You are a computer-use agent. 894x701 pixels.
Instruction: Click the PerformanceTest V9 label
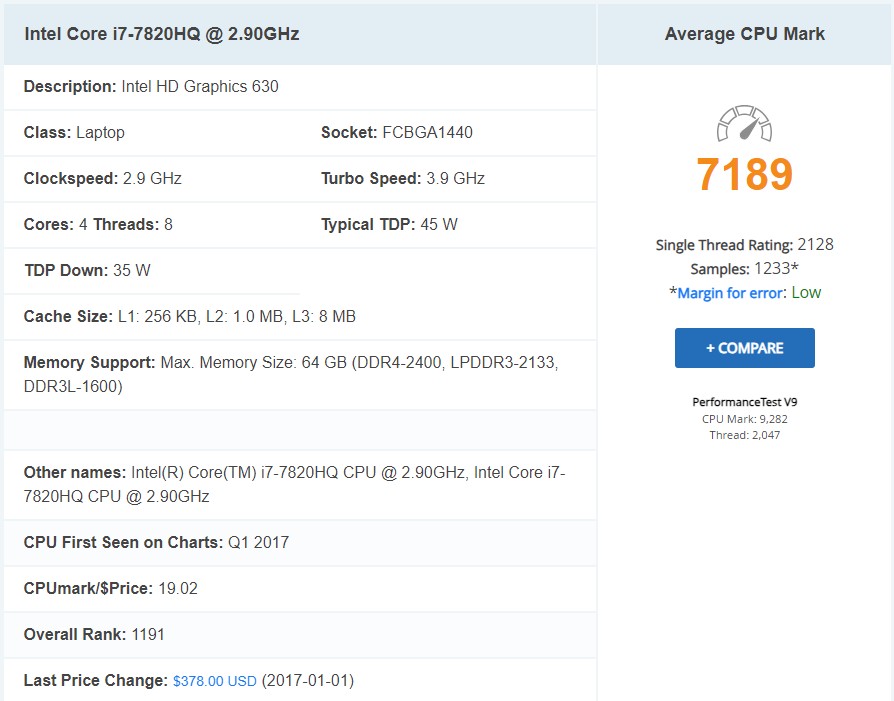click(x=744, y=402)
